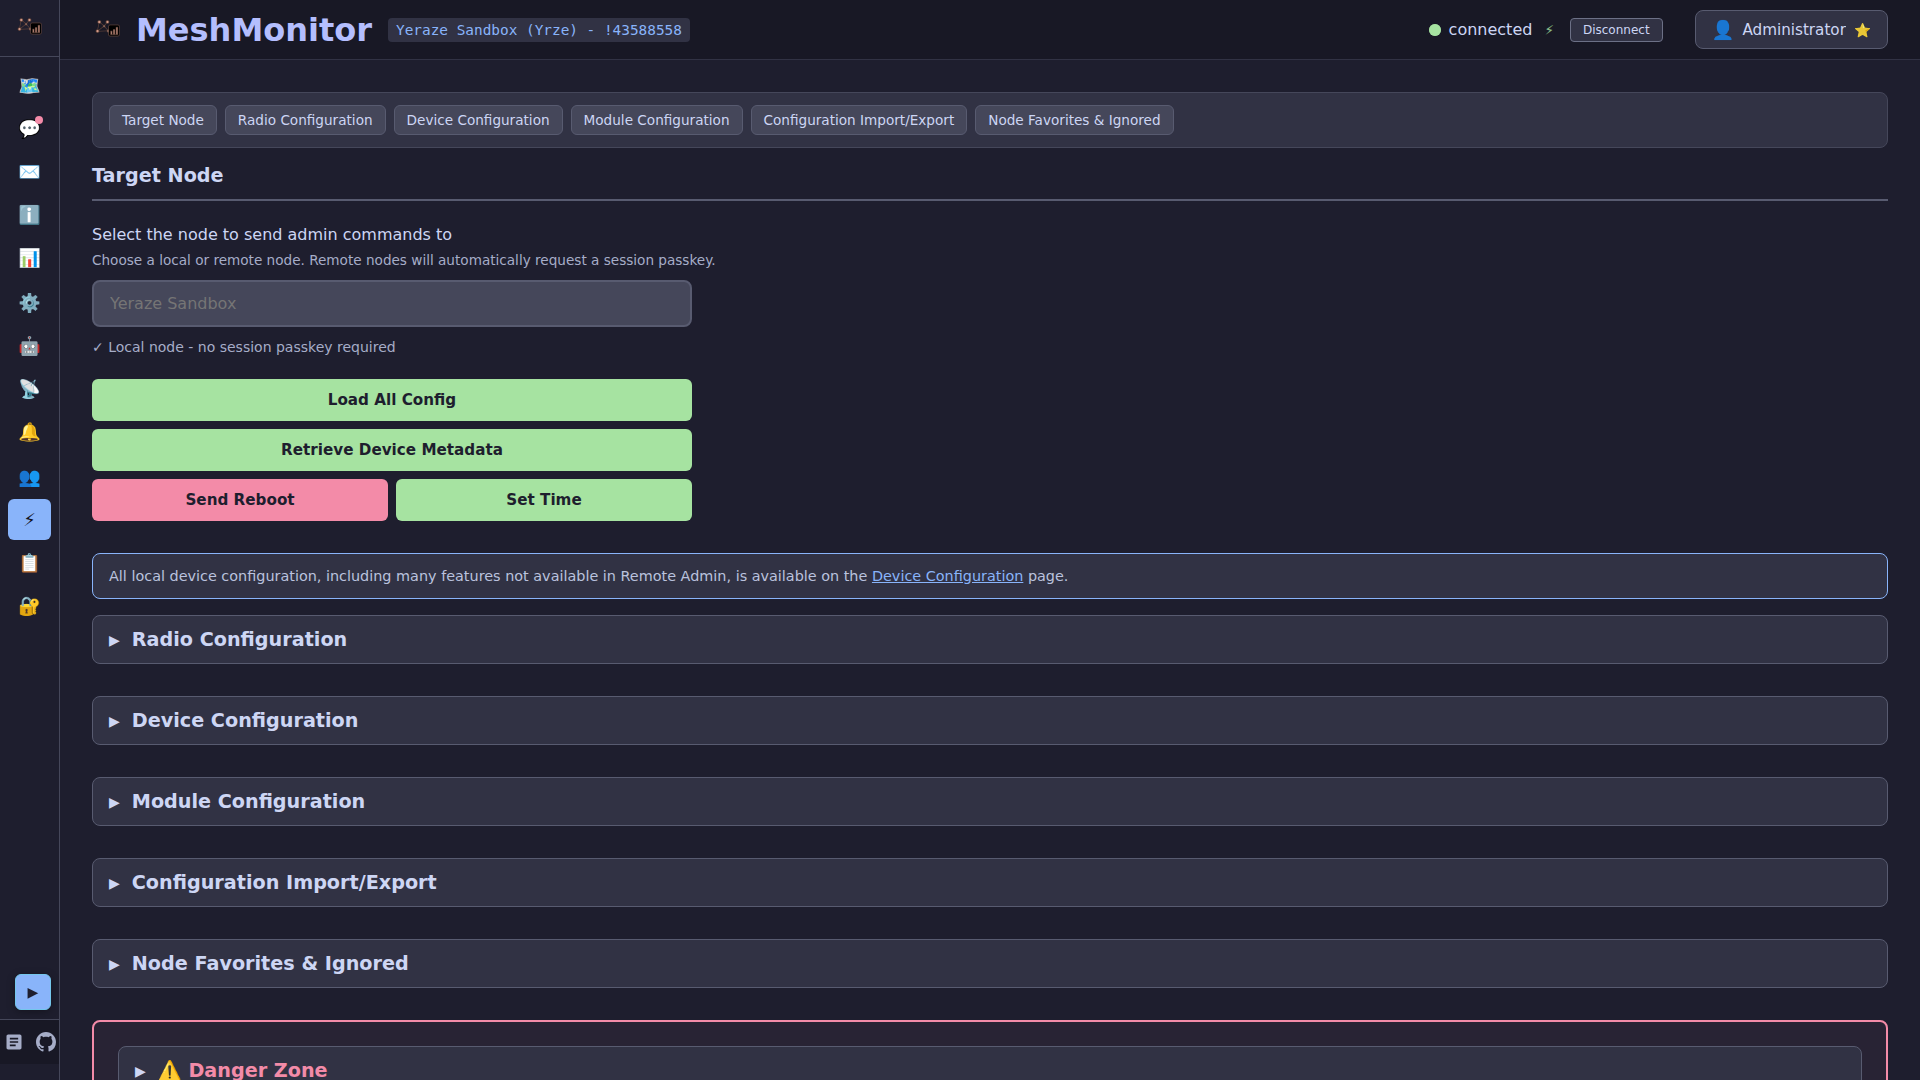1920x1080 pixels.
Task: Select the clipboard icon in the sidebar
Action: pos(29,563)
